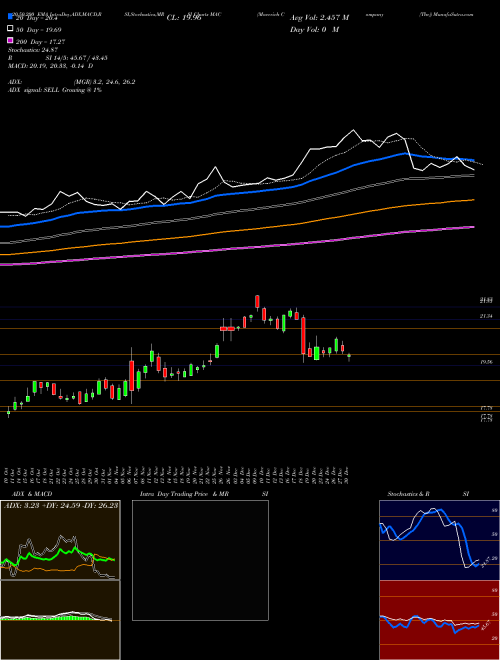Select the '50 Day = 19.69' legend text
500x660 pixels.
click(x=38, y=29)
